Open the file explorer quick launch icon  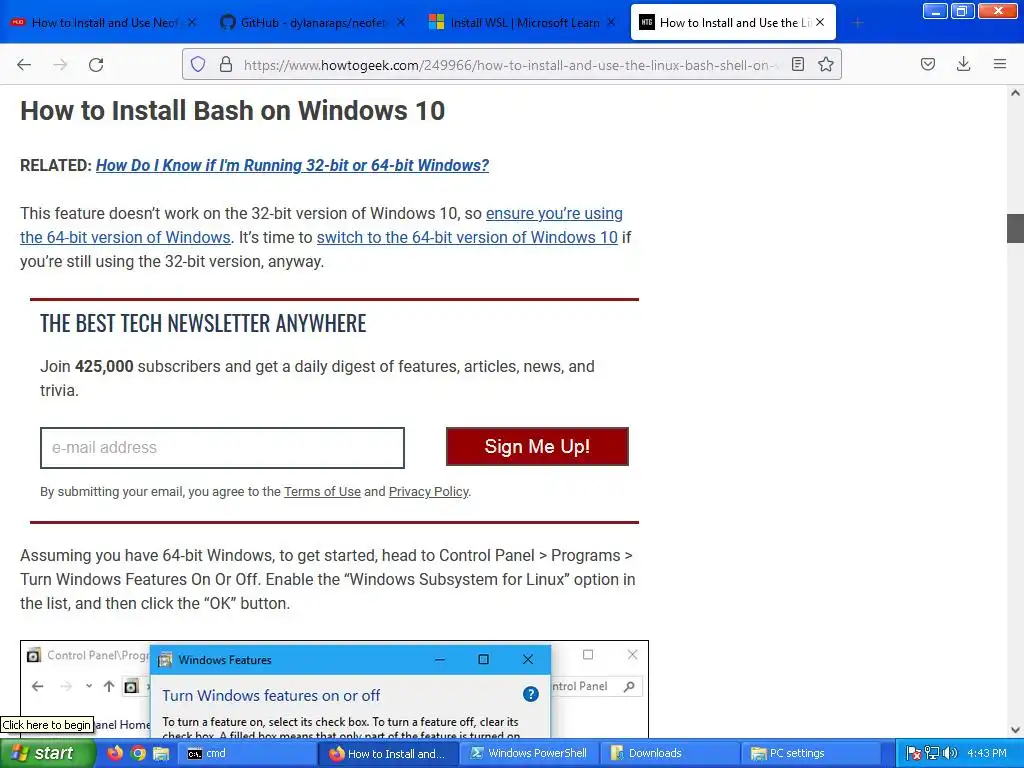point(161,753)
